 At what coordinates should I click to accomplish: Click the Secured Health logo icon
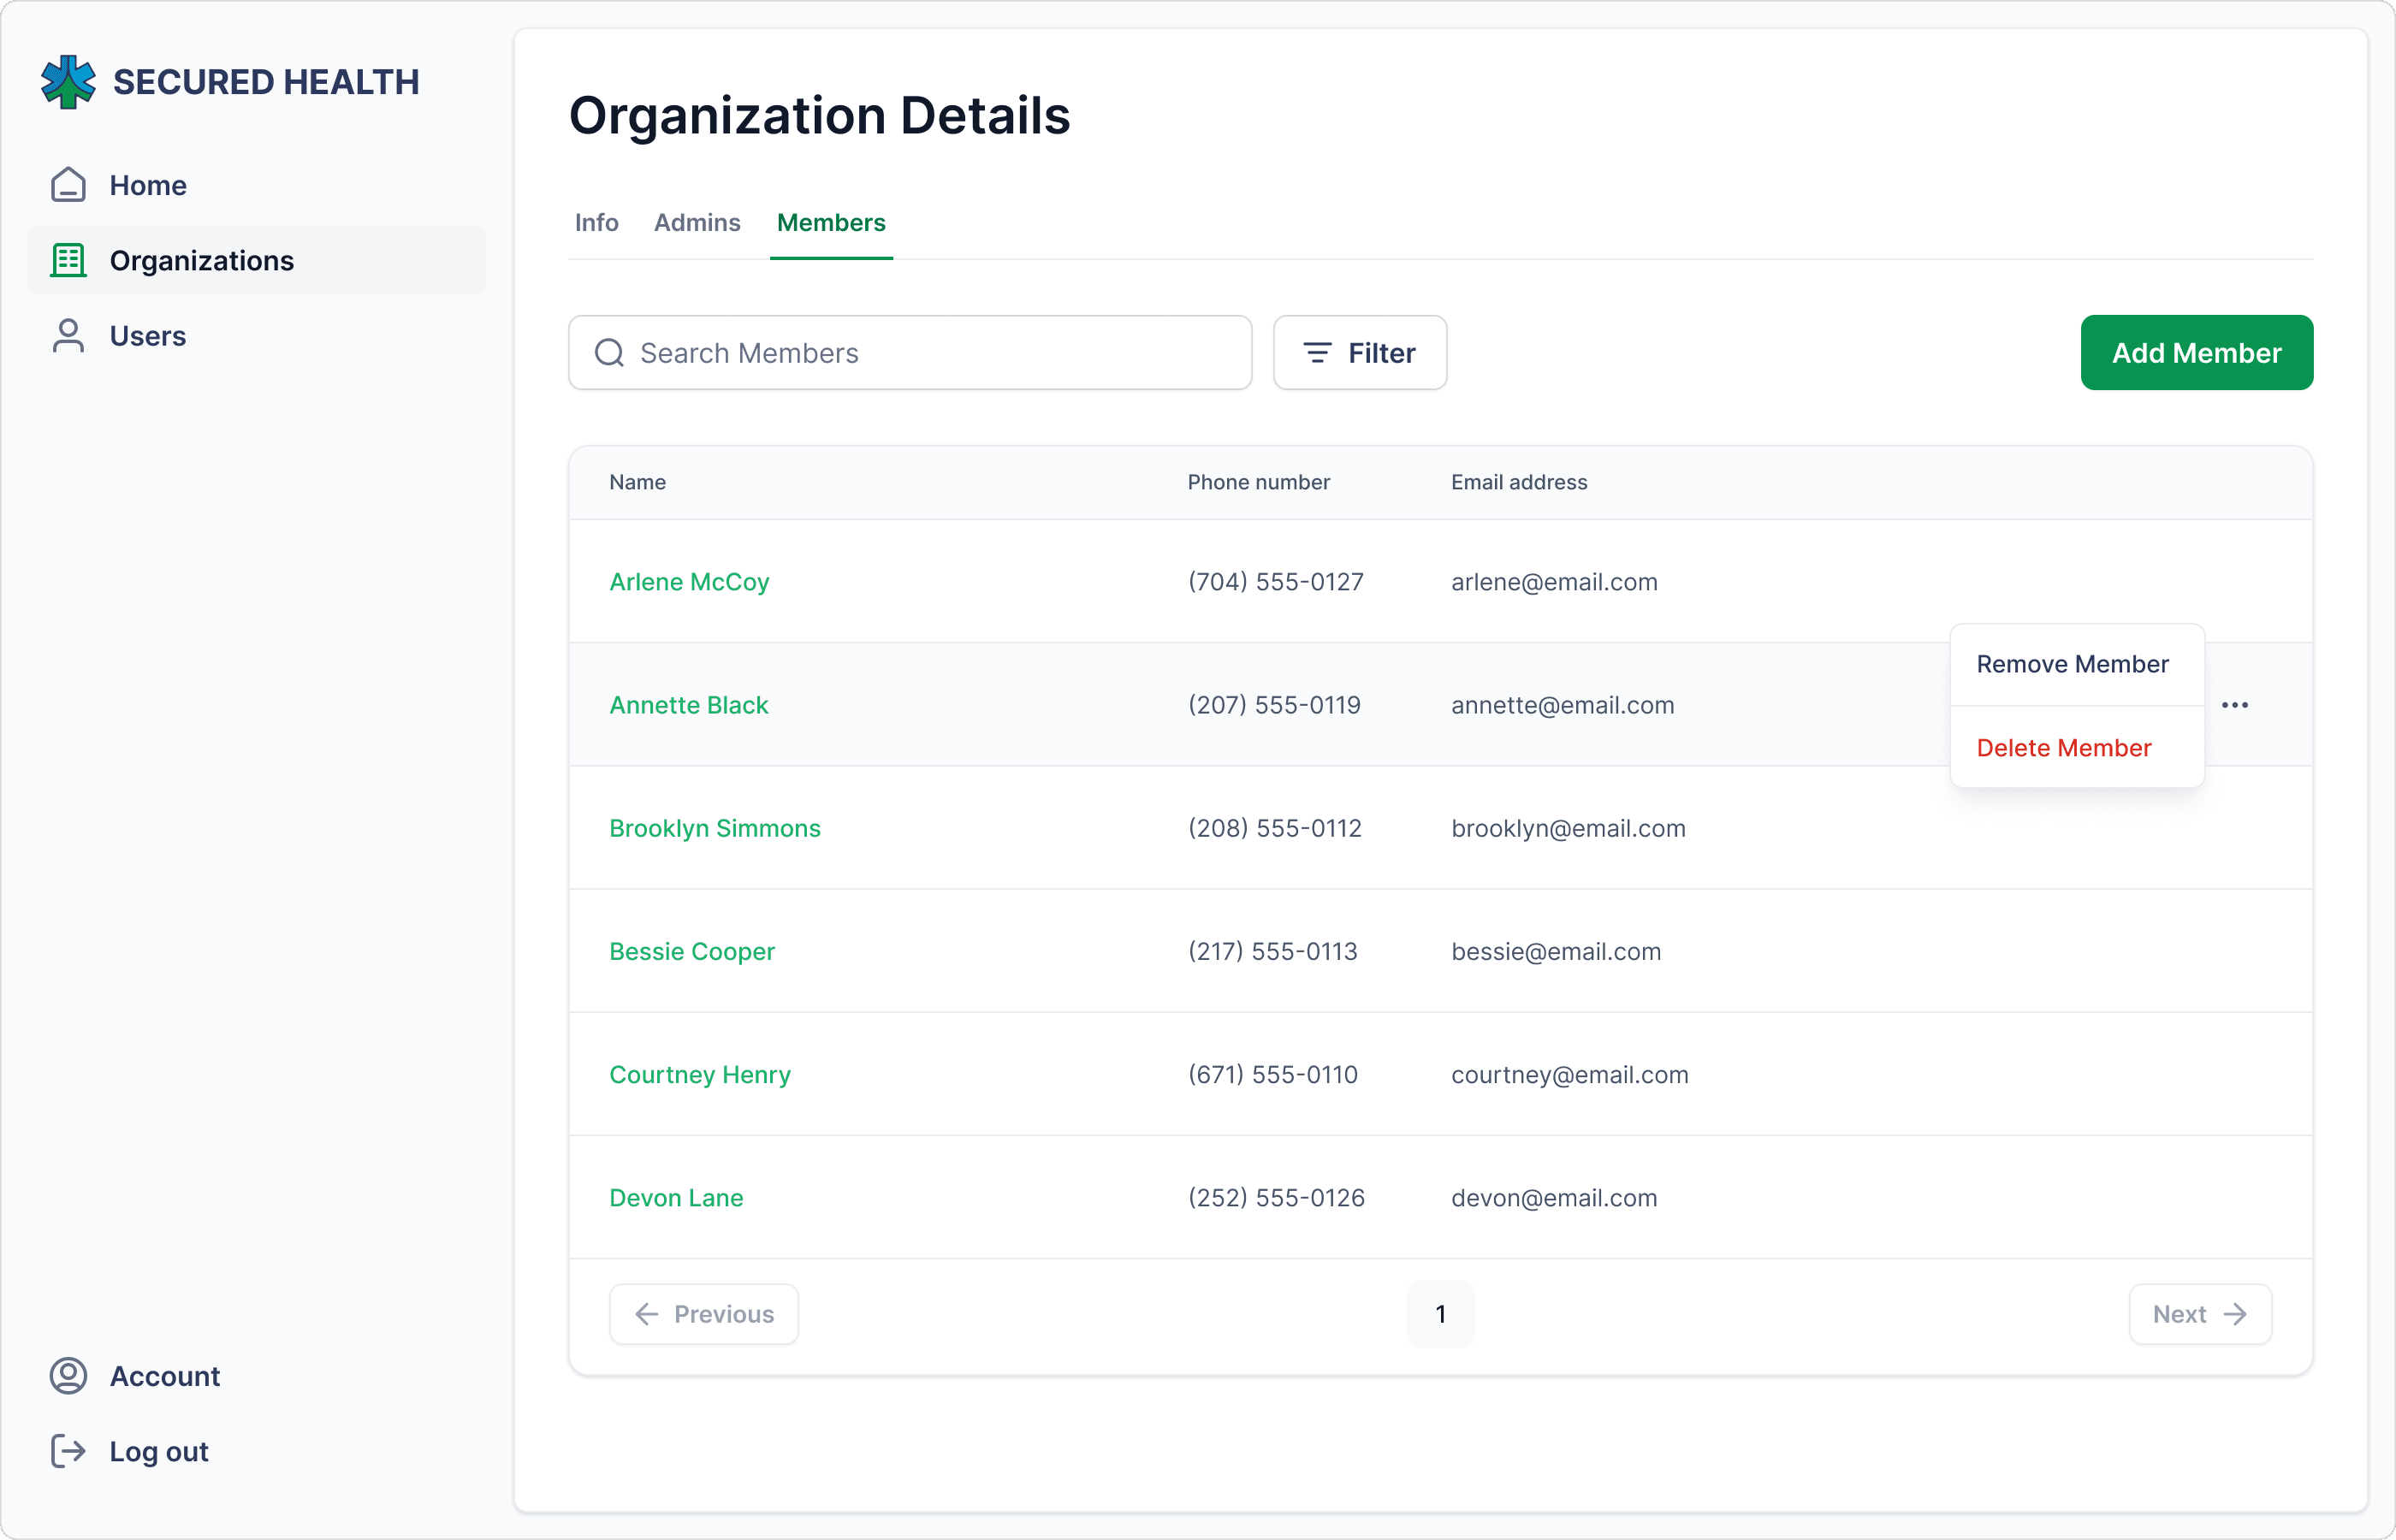68,82
